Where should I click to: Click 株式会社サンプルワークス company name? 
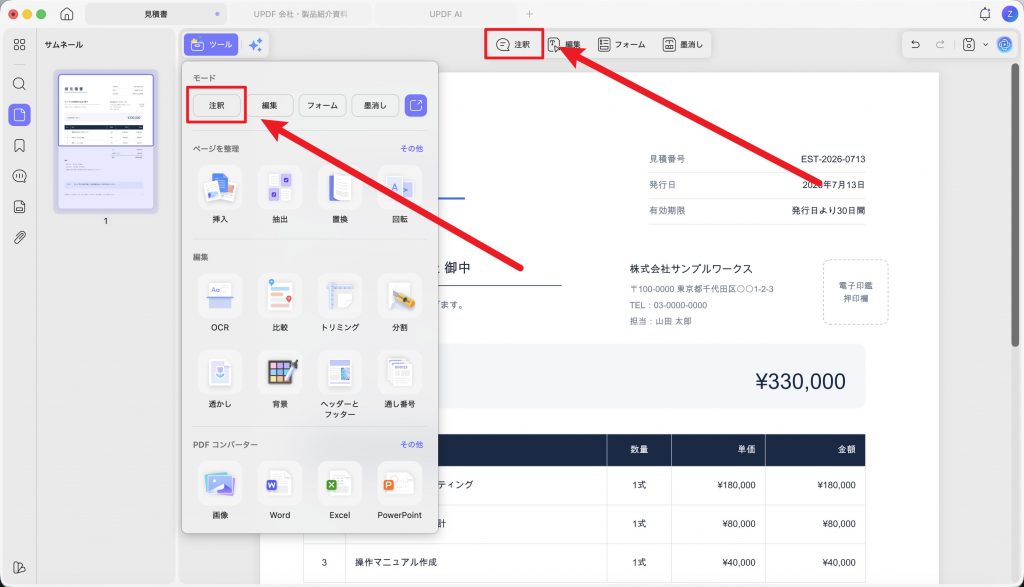[691, 268]
